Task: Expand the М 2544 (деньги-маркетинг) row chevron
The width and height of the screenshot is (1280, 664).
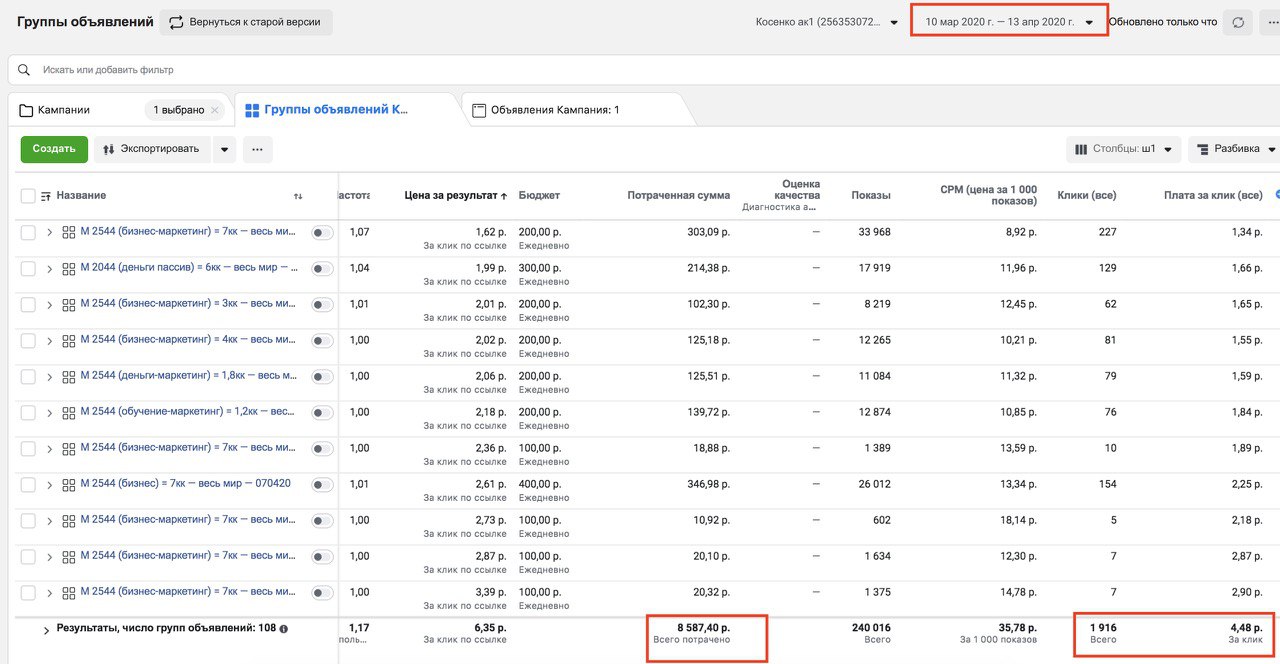Action: [49, 376]
